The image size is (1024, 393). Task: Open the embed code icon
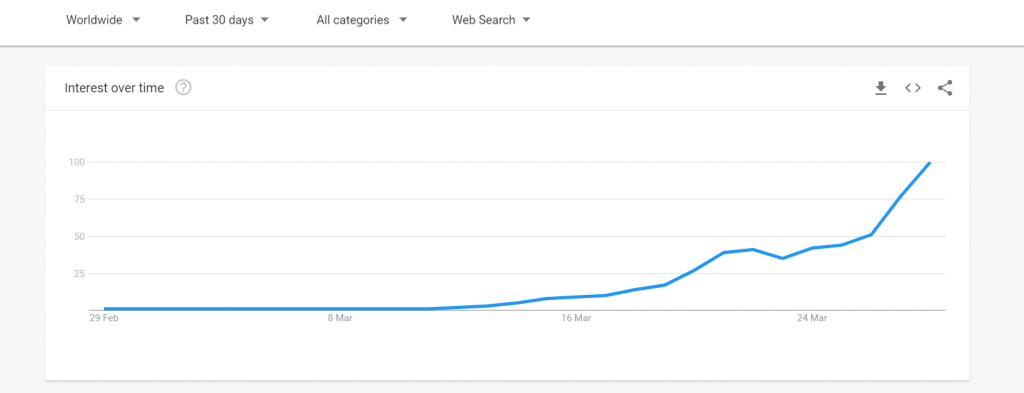912,88
